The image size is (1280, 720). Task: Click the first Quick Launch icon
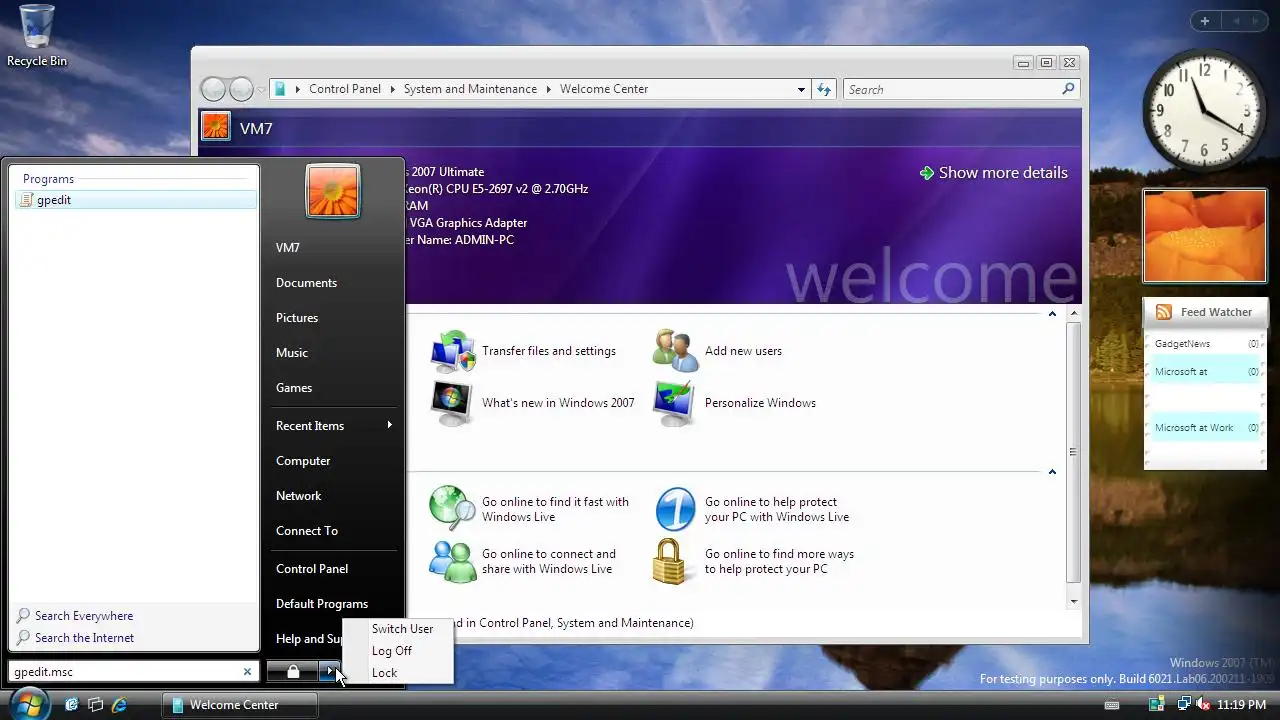coord(72,704)
